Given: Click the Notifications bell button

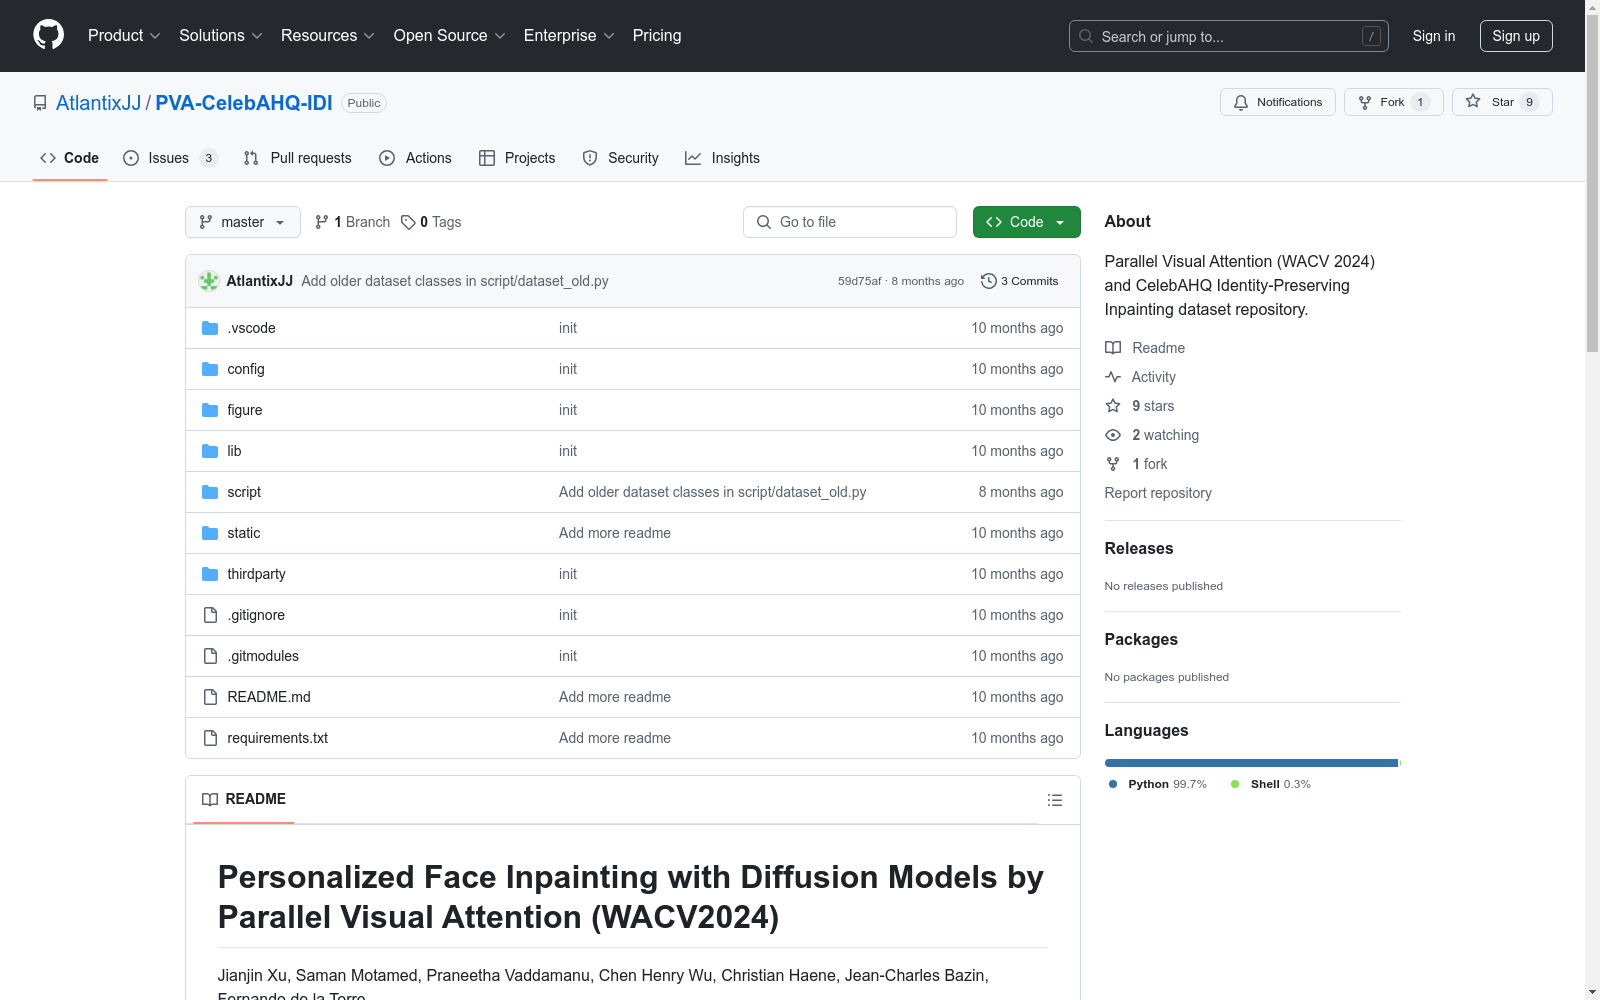Looking at the screenshot, I should pos(1277,102).
